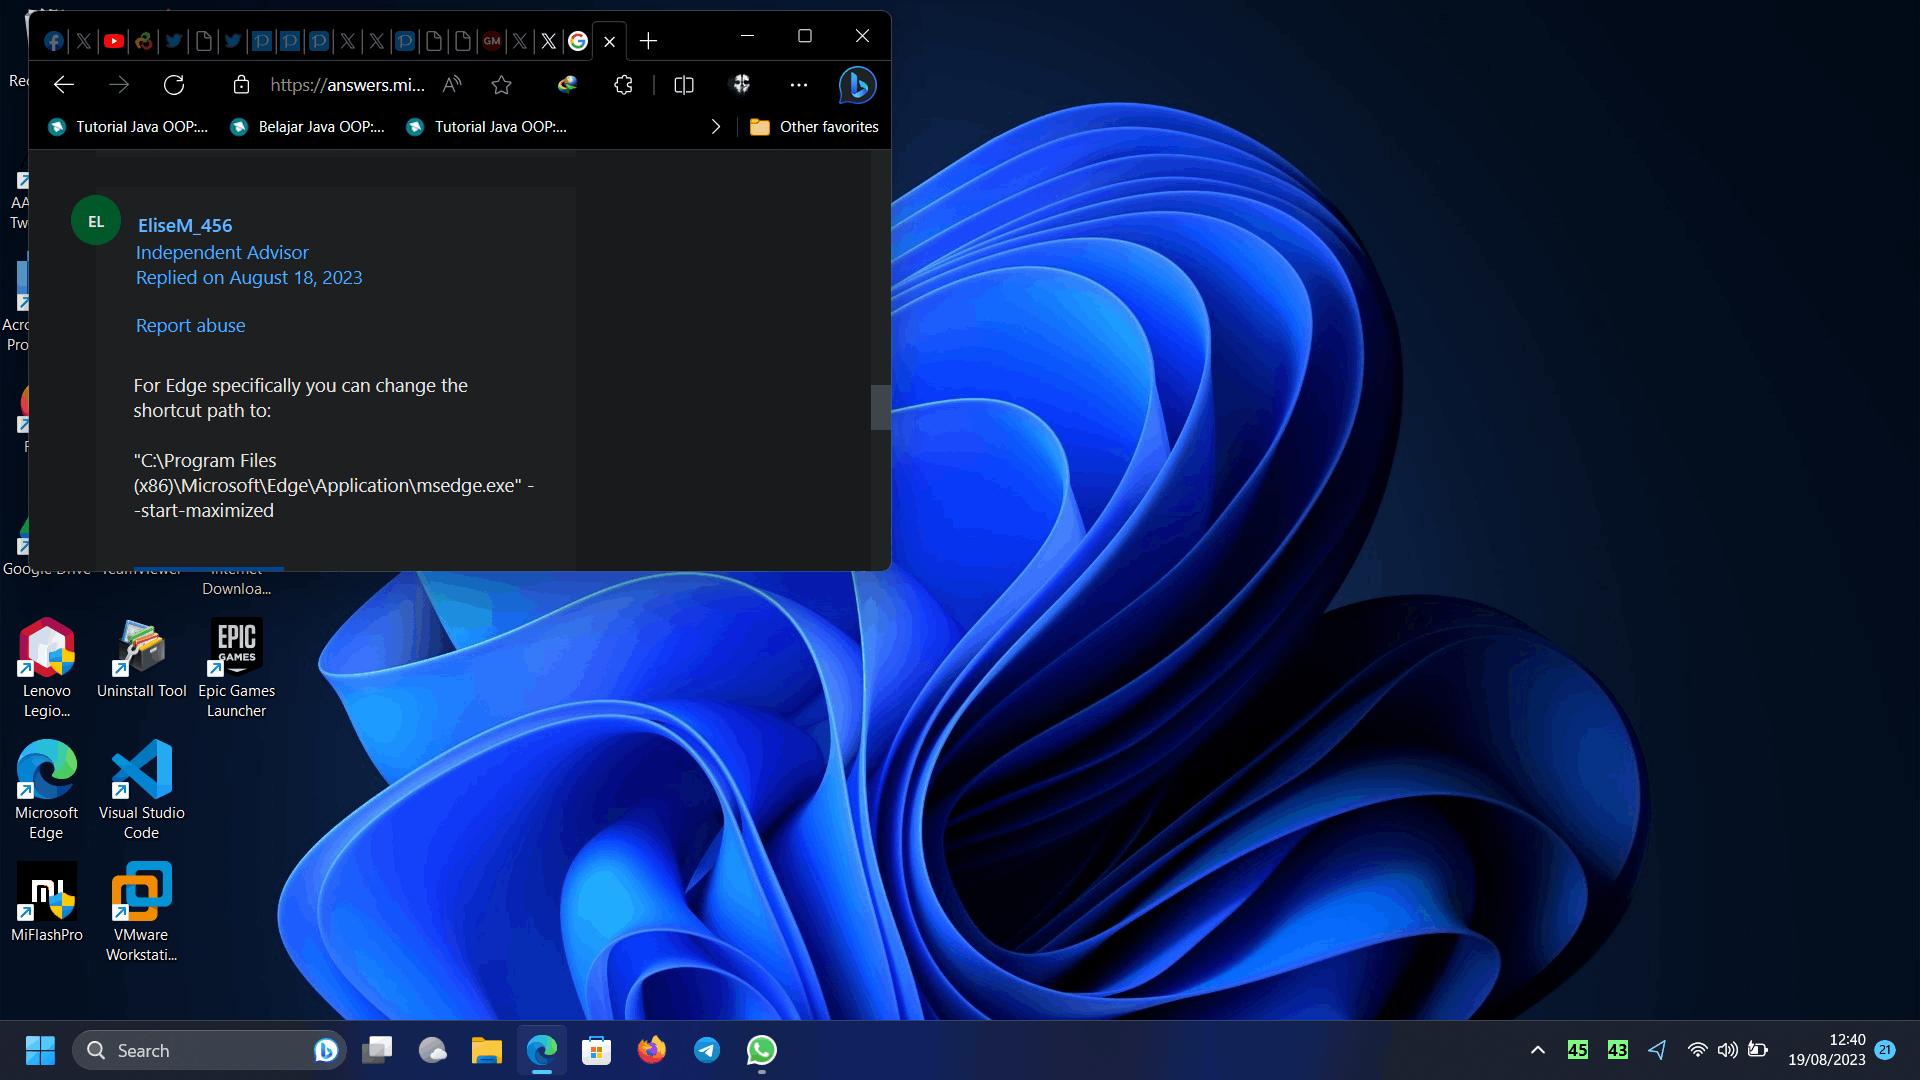The image size is (1920, 1080).
Task: Expand the favorites bar overflow chevron
Action: pyautogui.click(x=715, y=127)
